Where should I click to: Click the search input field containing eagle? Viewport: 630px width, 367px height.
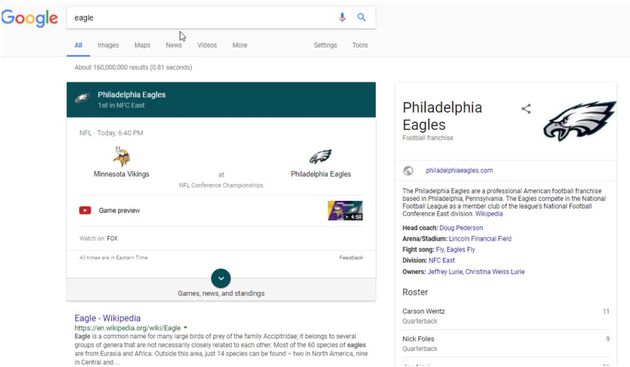click(x=201, y=18)
